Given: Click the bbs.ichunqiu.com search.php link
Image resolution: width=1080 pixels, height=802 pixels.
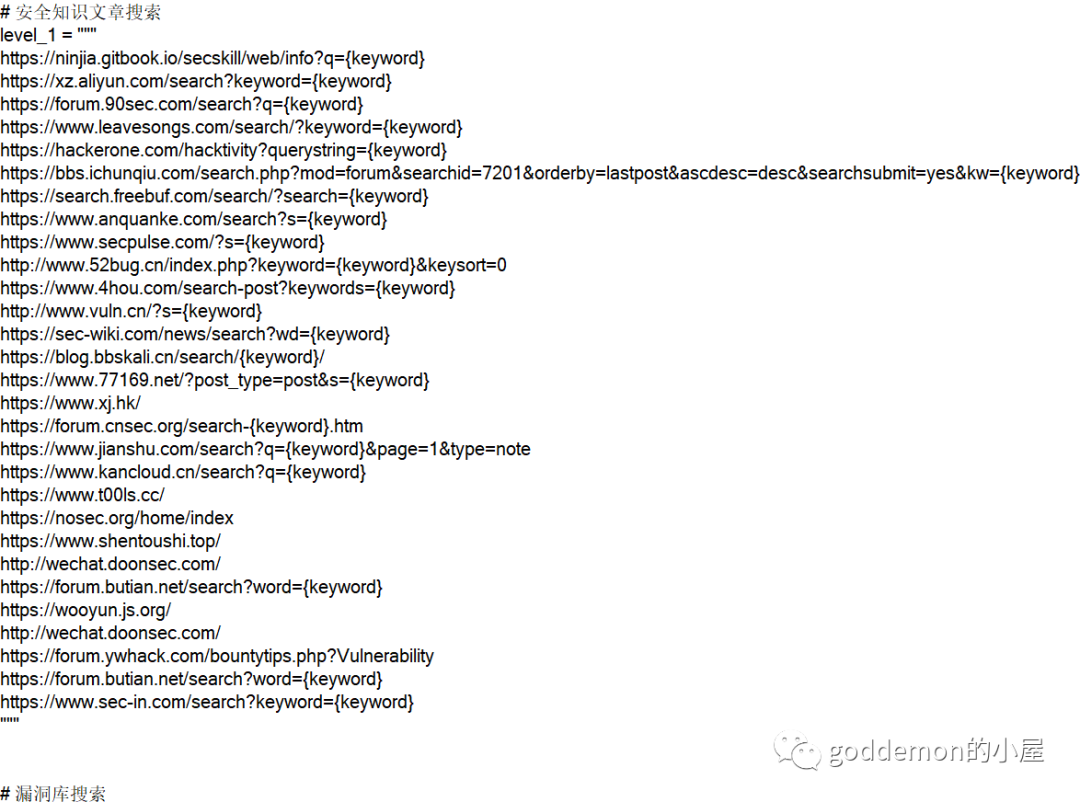Looking at the screenshot, I should [539, 174].
